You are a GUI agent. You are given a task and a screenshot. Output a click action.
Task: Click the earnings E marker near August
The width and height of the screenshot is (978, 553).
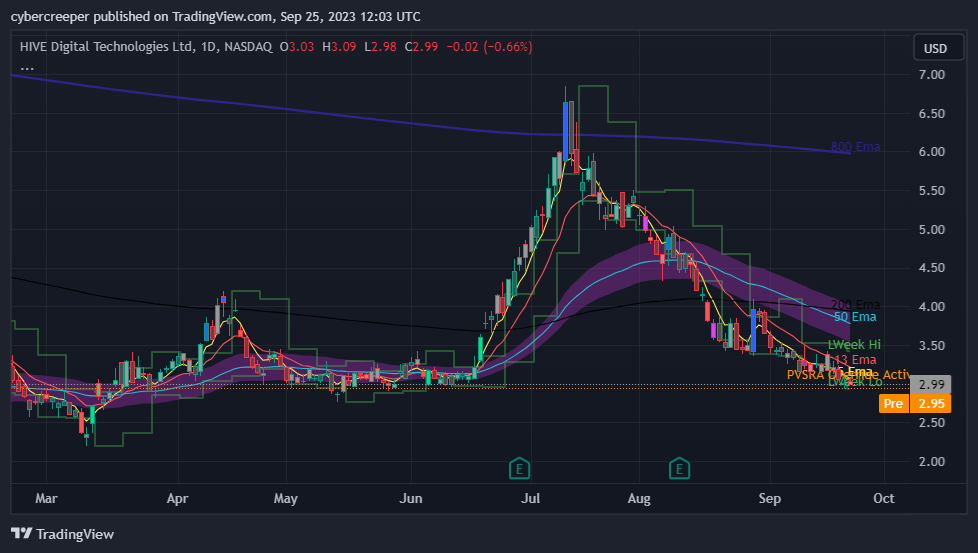click(x=680, y=467)
